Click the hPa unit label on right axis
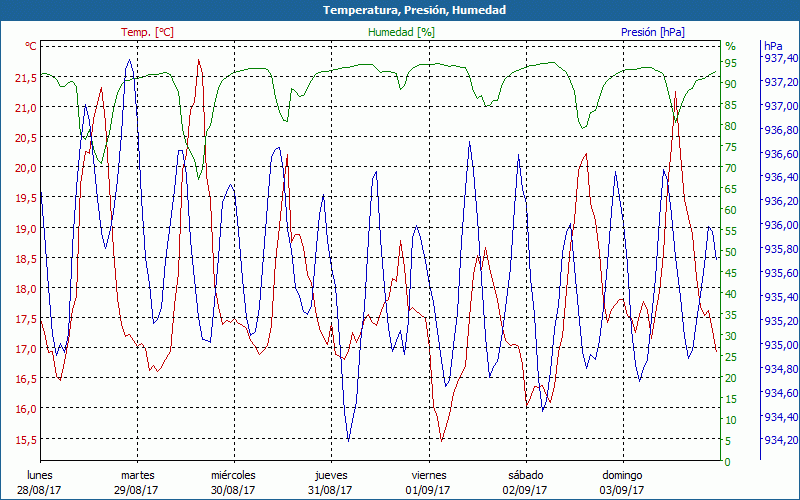 773,46
